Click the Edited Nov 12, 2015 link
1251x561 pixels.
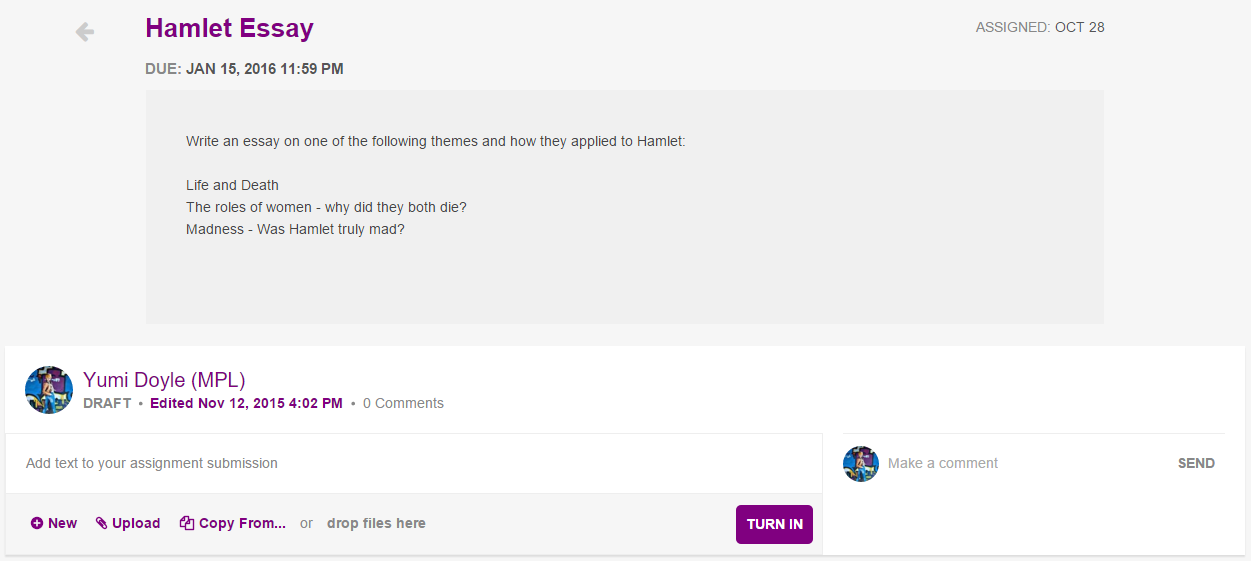[x=246, y=403]
